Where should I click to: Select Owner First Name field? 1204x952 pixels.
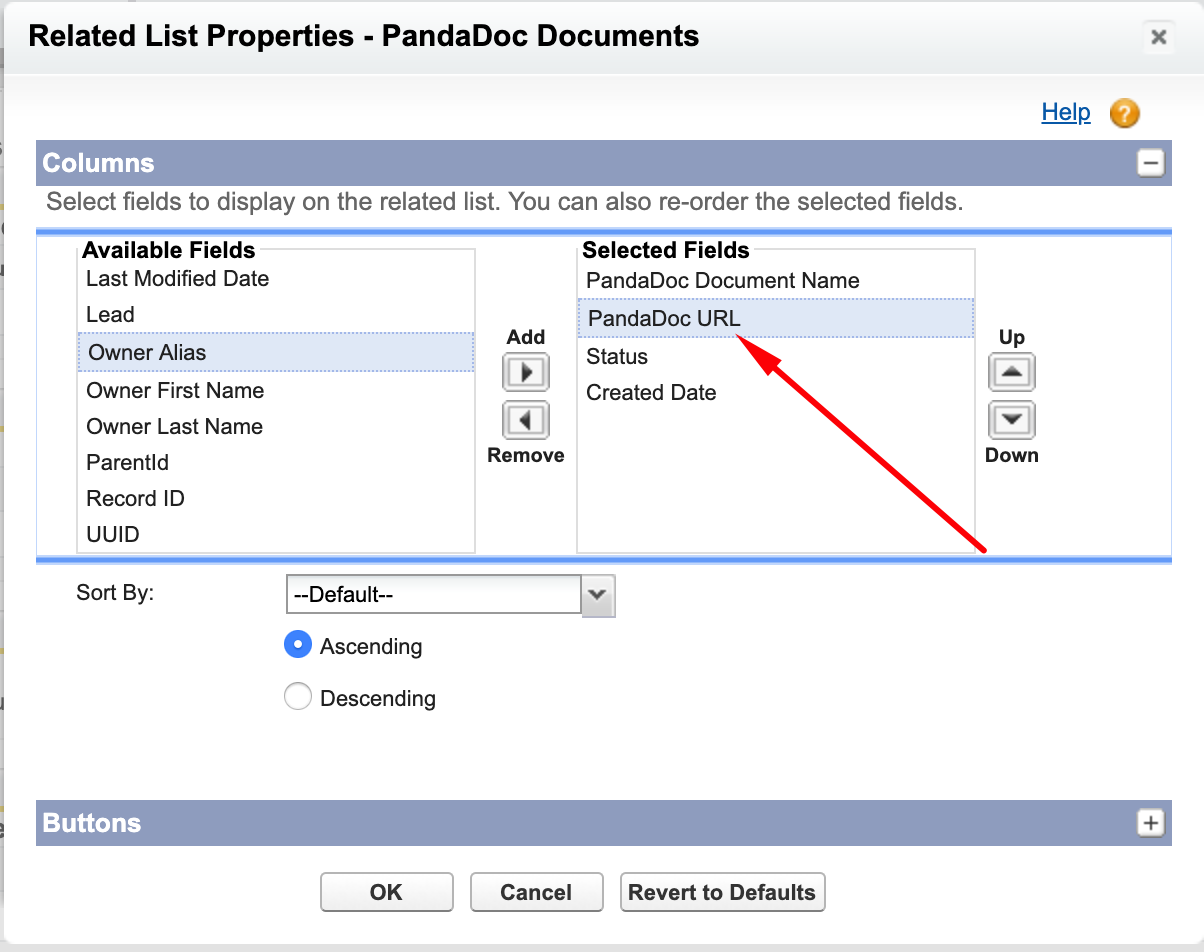point(276,391)
